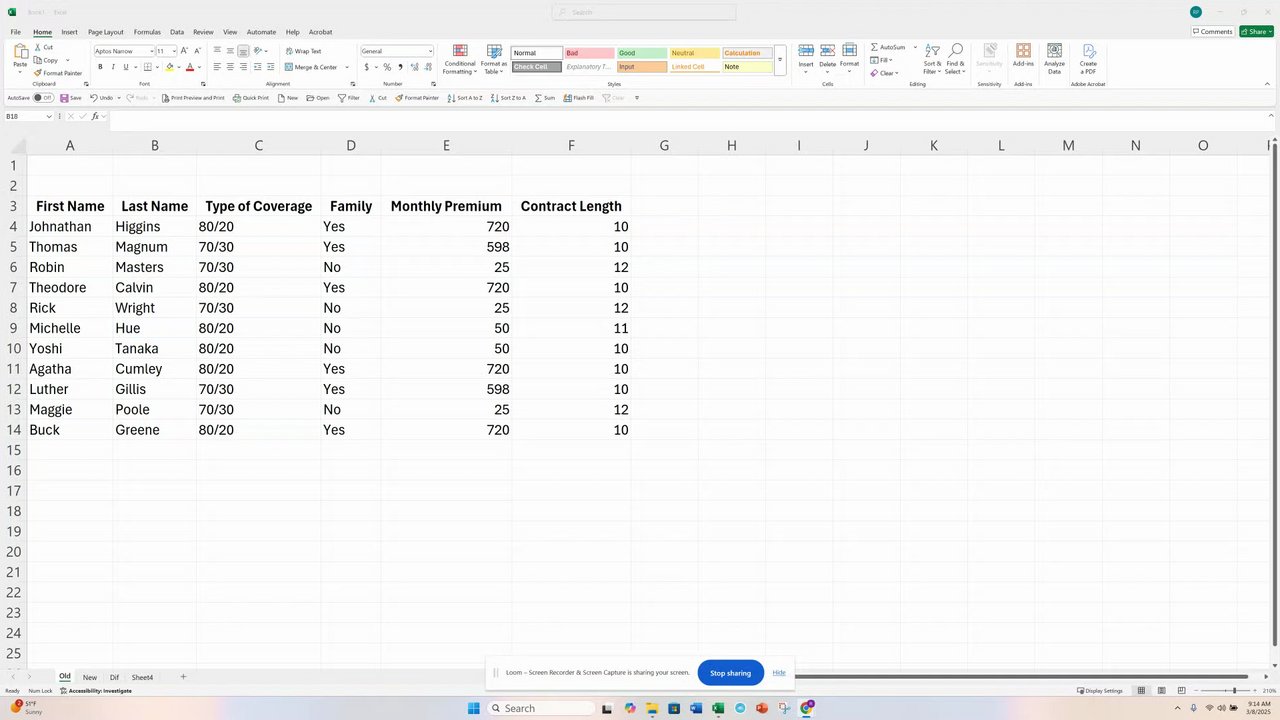Screen dimensions: 1280x720
Task: Click the Share button
Action: click(x=1256, y=31)
